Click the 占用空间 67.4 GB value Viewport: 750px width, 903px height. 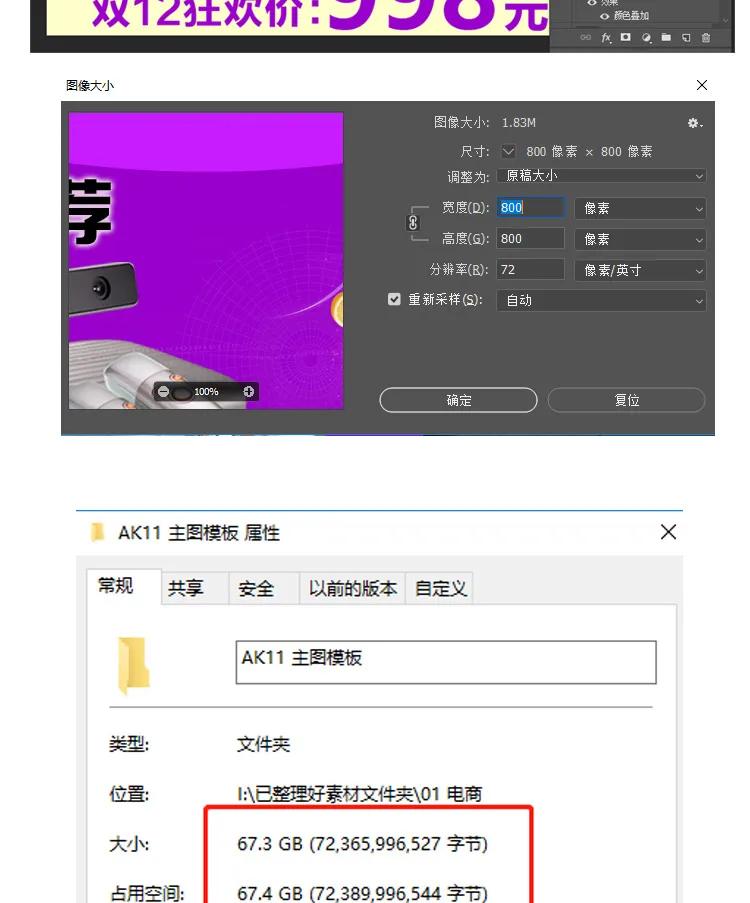(362, 893)
